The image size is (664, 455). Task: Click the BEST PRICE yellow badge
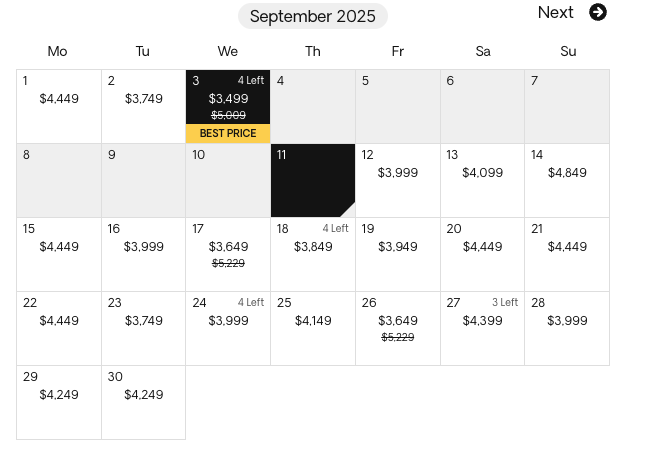click(x=228, y=133)
